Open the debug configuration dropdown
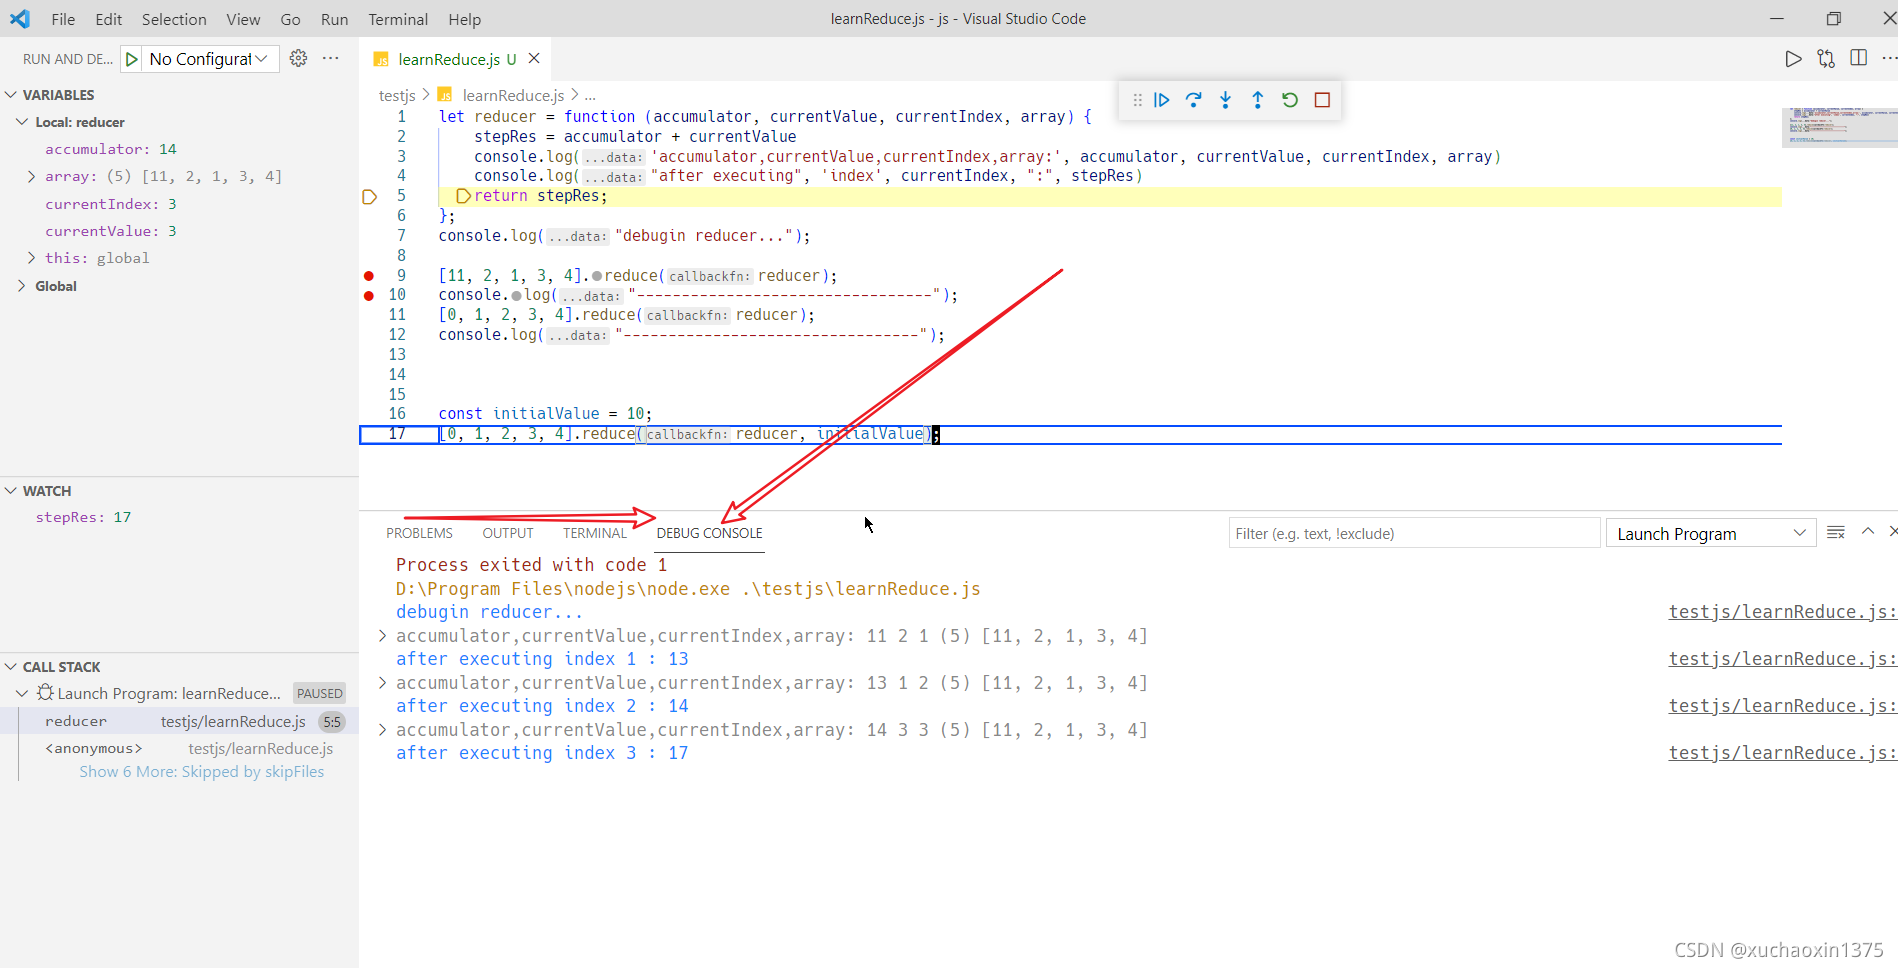 [199, 58]
